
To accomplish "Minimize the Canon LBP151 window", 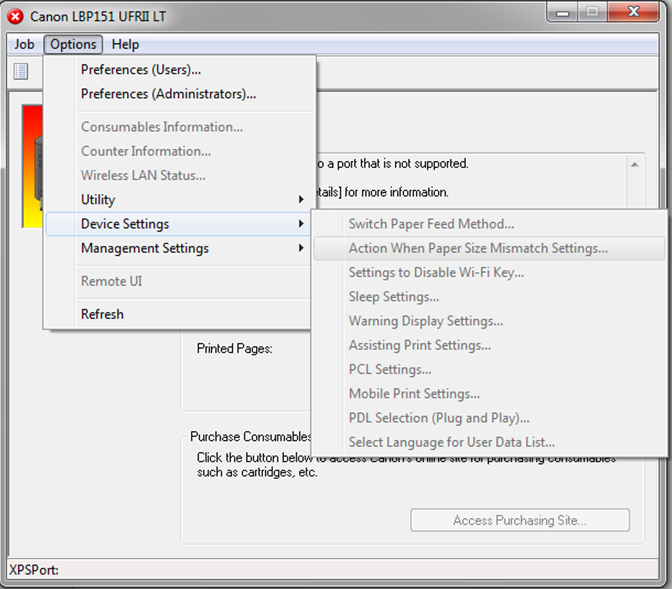I will 562,13.
